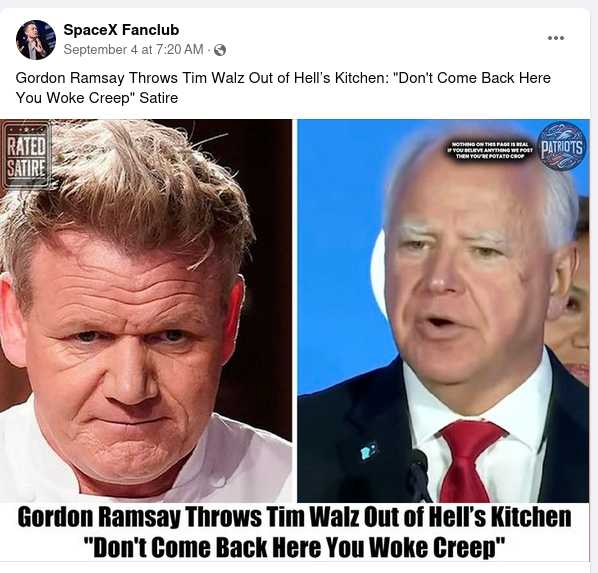Click the microphone in the podium photo

419,474
